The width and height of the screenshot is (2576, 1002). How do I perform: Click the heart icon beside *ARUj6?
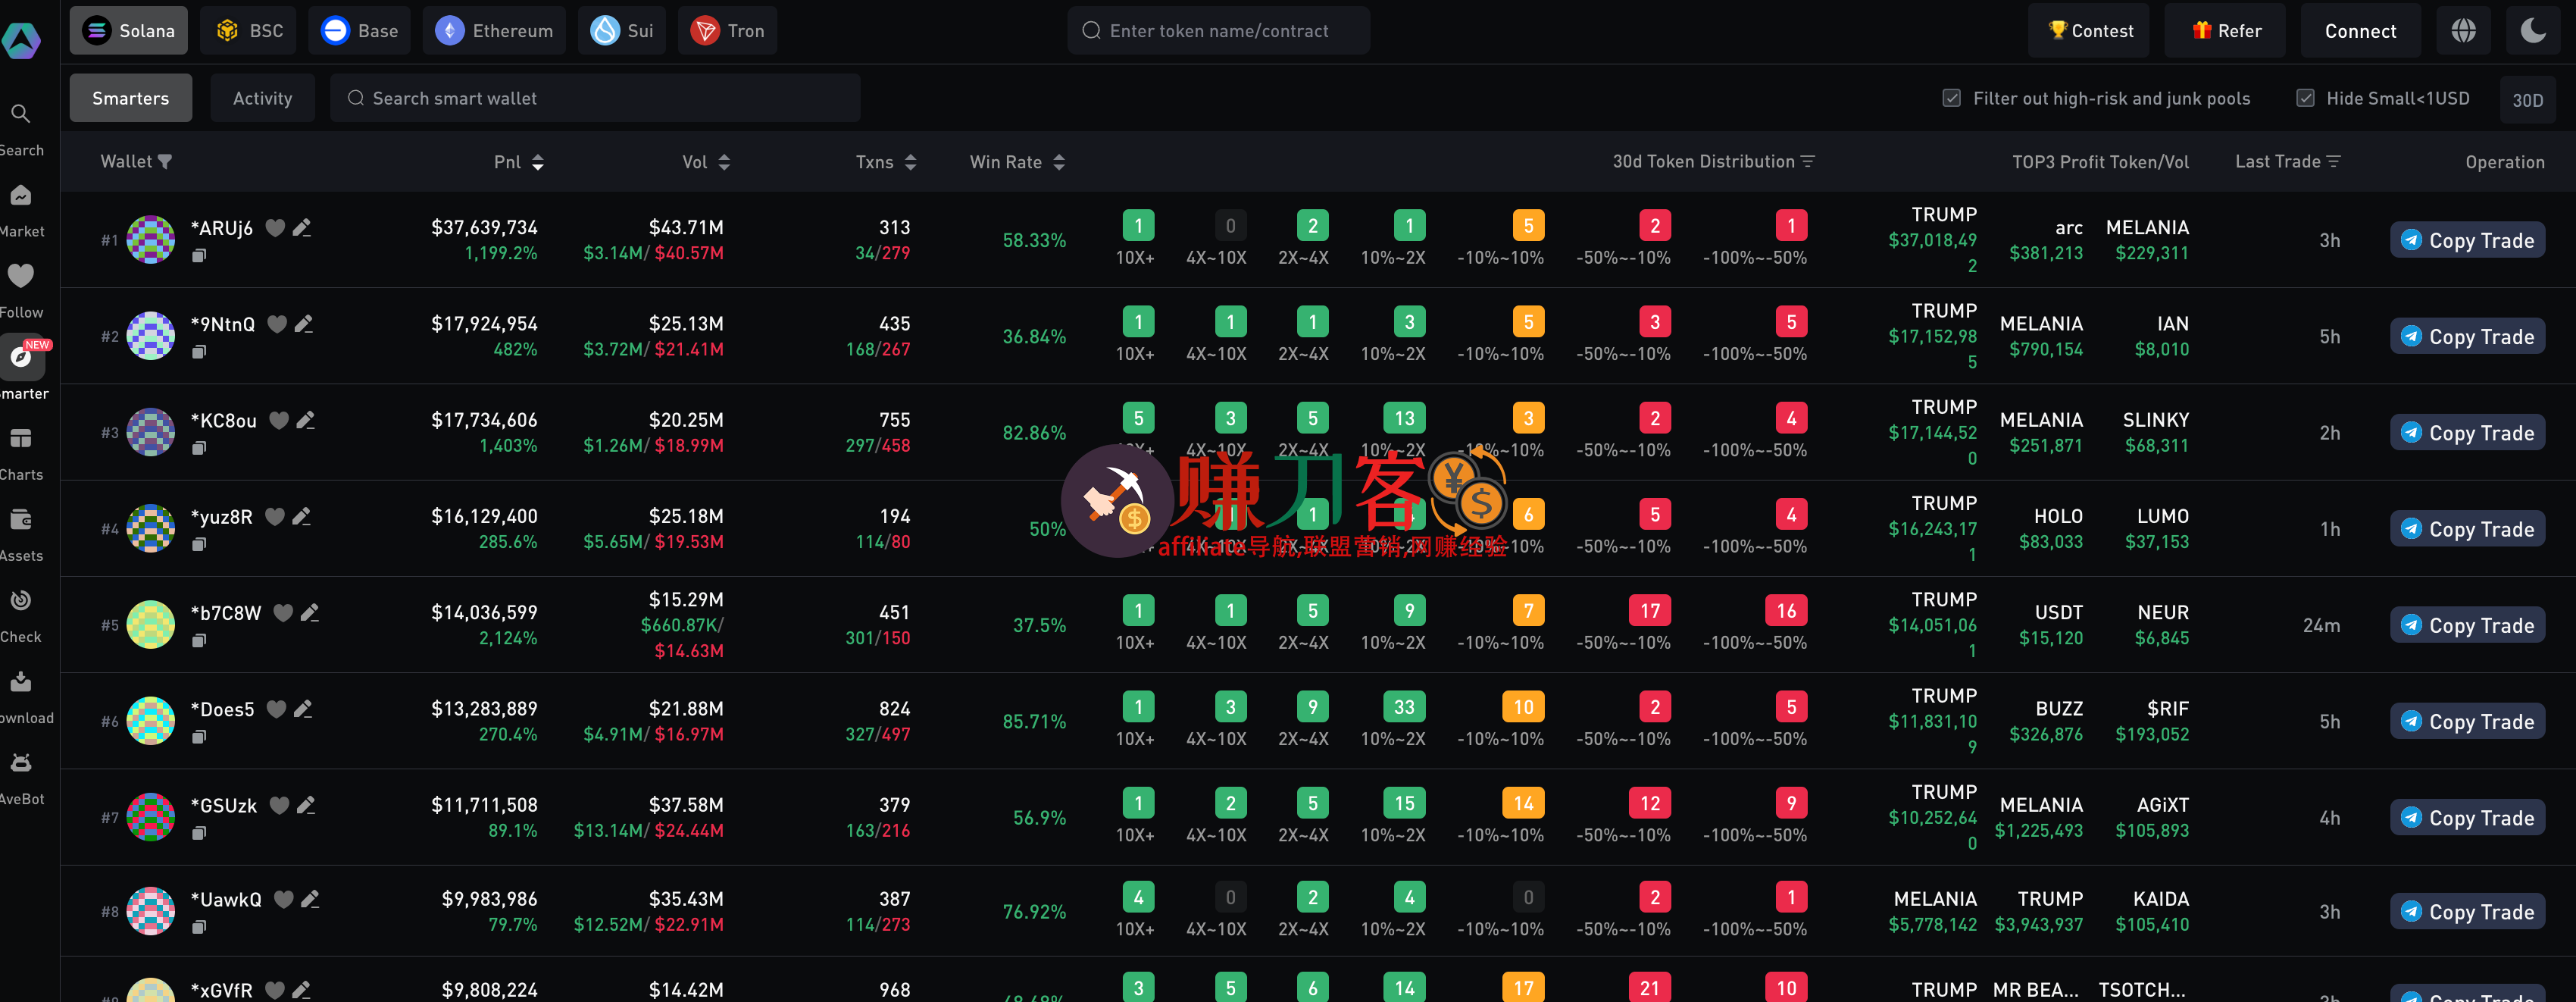click(274, 228)
